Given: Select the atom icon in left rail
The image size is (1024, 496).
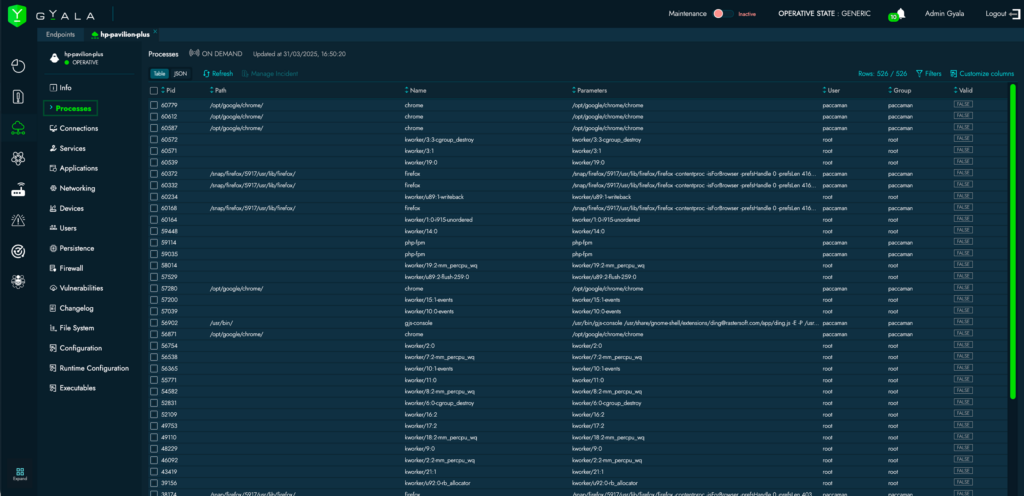Looking at the screenshot, I should [18, 158].
